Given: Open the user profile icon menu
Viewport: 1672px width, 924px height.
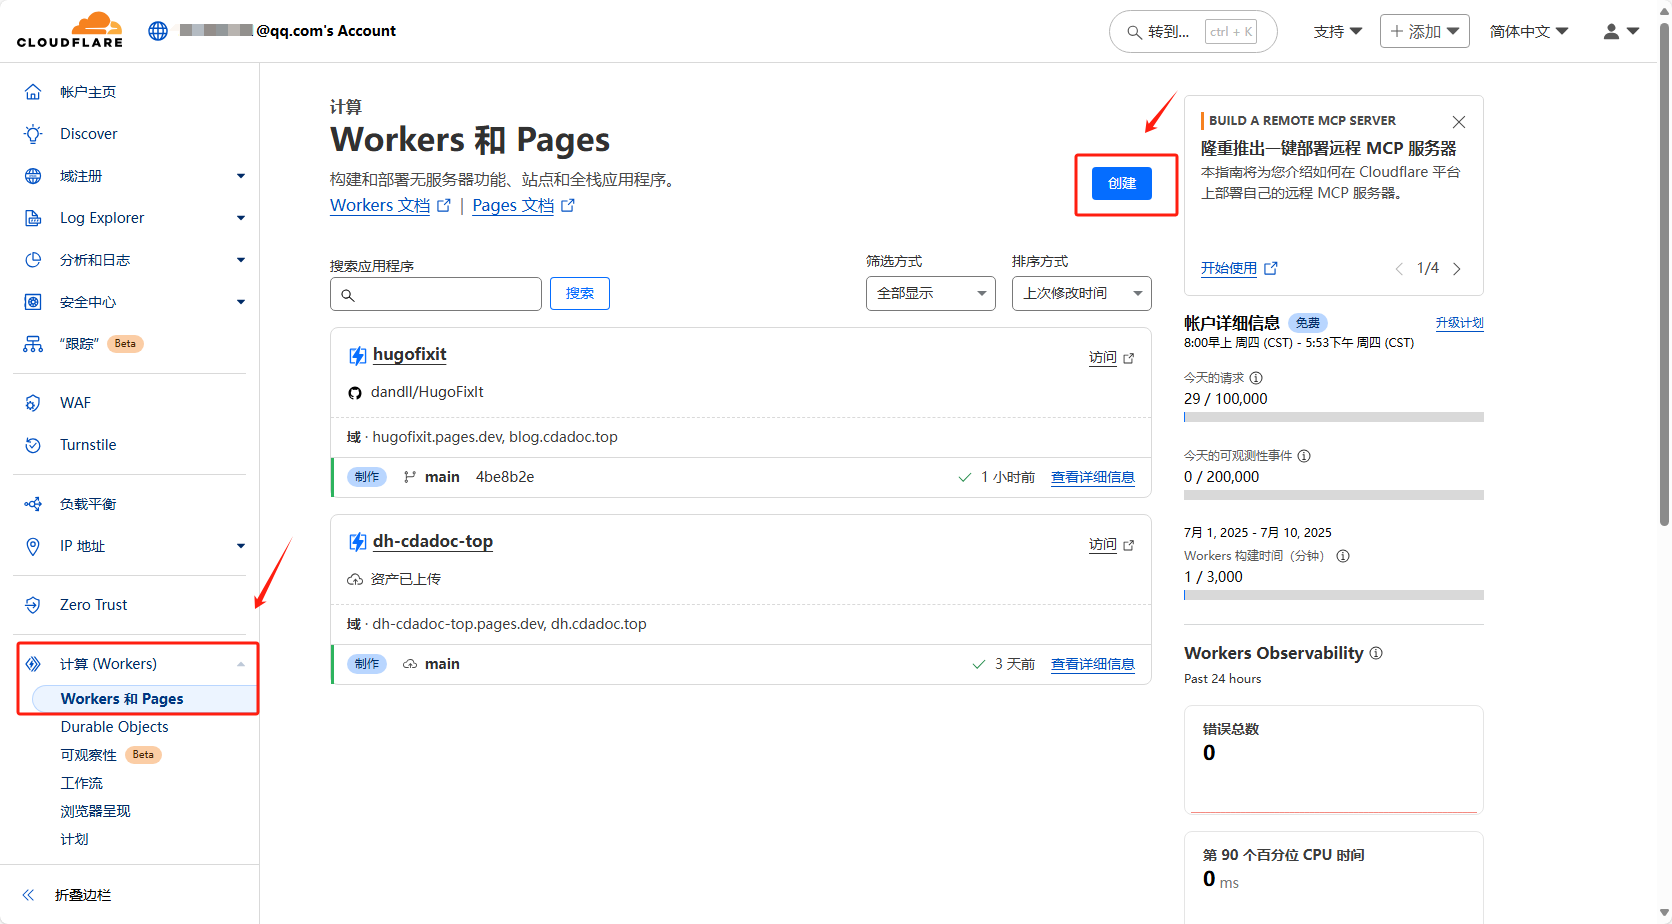Looking at the screenshot, I should (1620, 32).
